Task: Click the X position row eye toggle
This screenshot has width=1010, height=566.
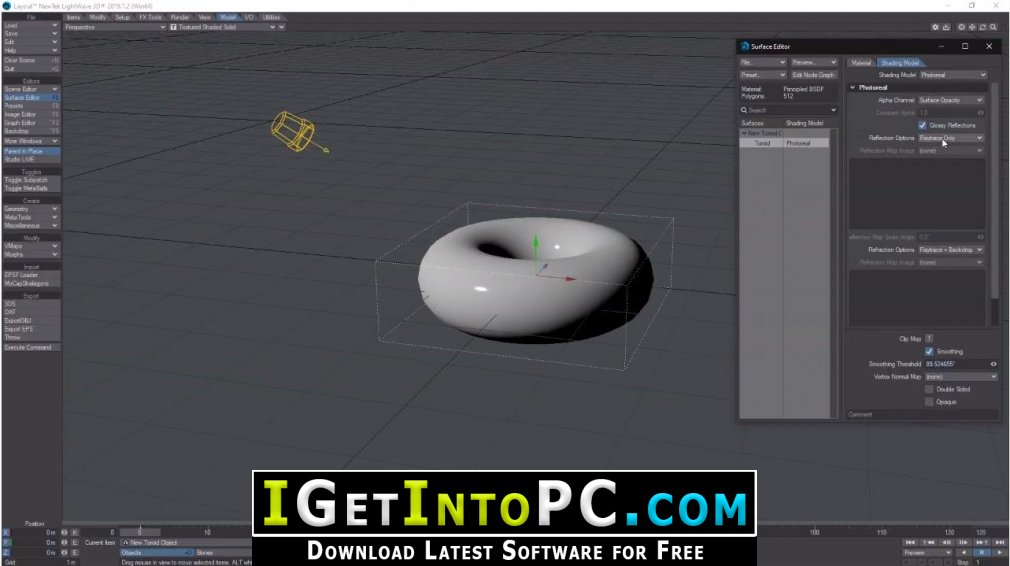Action: pos(64,533)
